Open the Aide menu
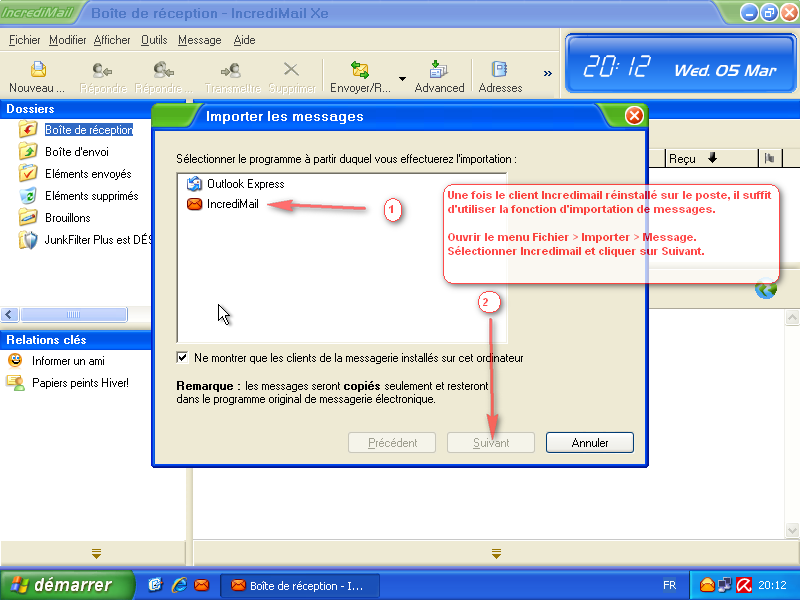Viewport: 800px width, 600px height. click(244, 40)
